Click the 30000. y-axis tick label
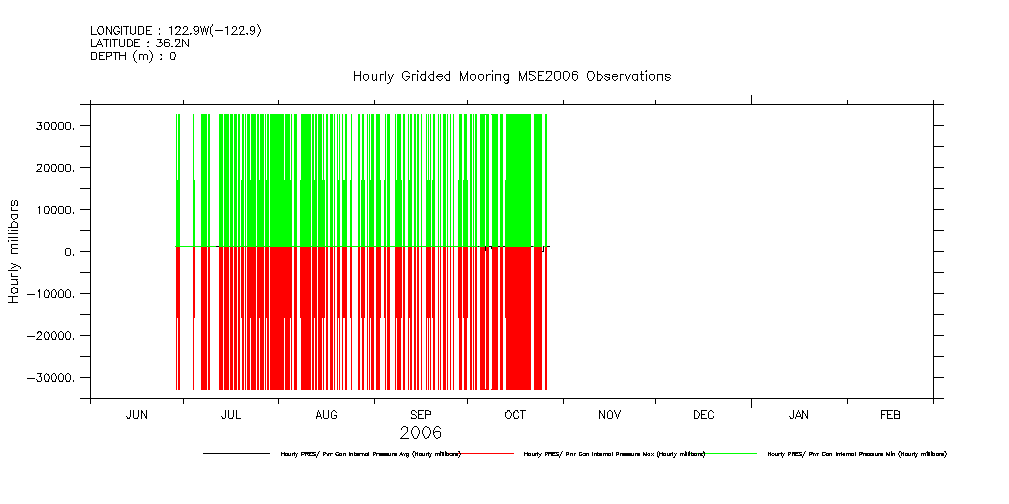The height and width of the screenshot is (504, 1009). click(x=55, y=126)
